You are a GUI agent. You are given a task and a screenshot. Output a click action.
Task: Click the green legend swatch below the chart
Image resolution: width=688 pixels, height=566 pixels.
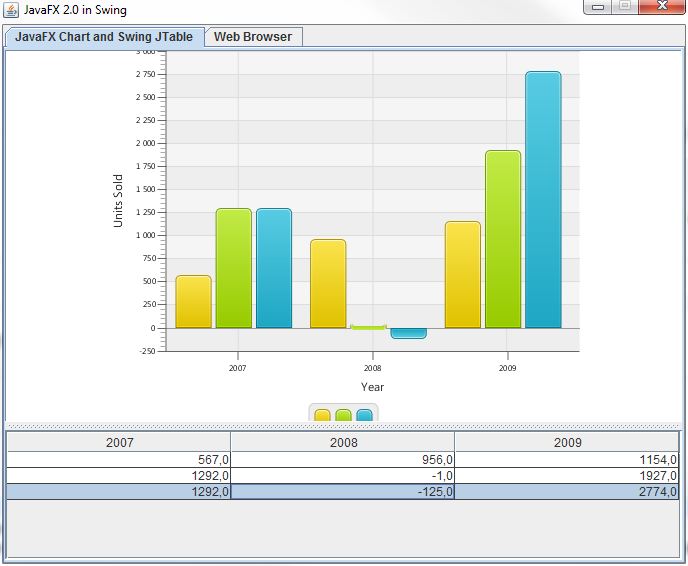click(x=343, y=415)
